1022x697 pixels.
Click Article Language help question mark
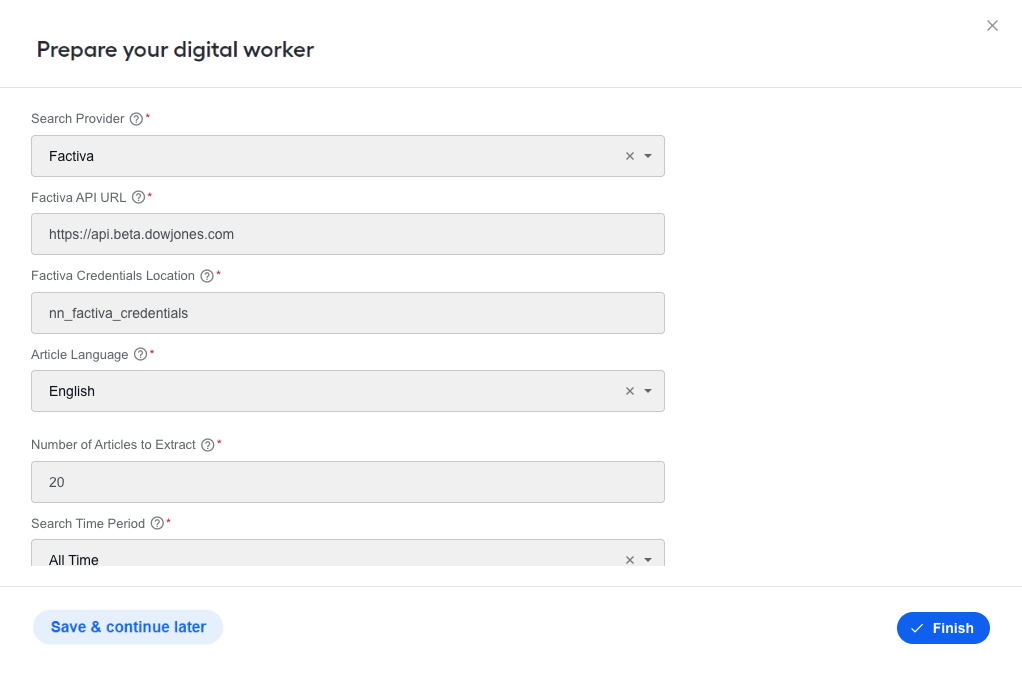140,354
